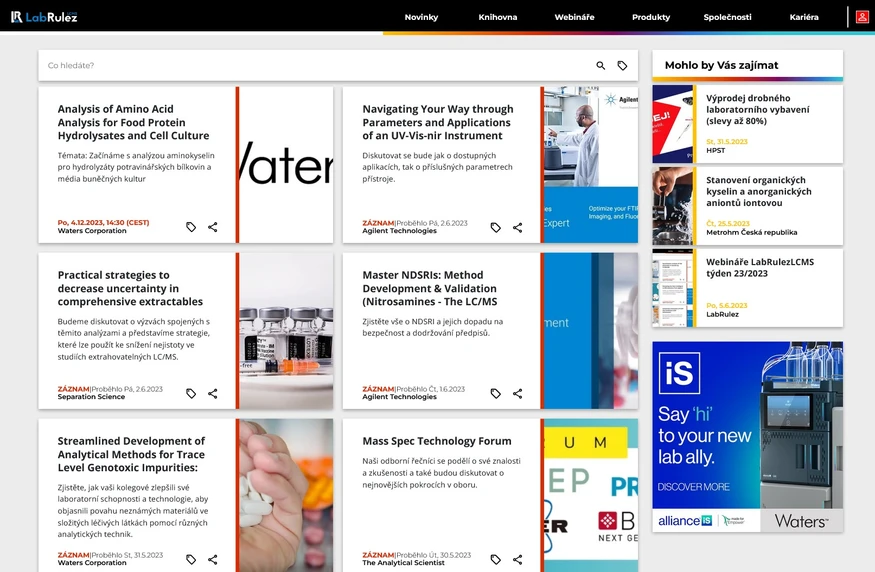The height and width of the screenshot is (572, 875).
Task: Open 'Analysis of Amino Acid Analysis' webinar title
Action: pyautogui.click(x=133, y=122)
